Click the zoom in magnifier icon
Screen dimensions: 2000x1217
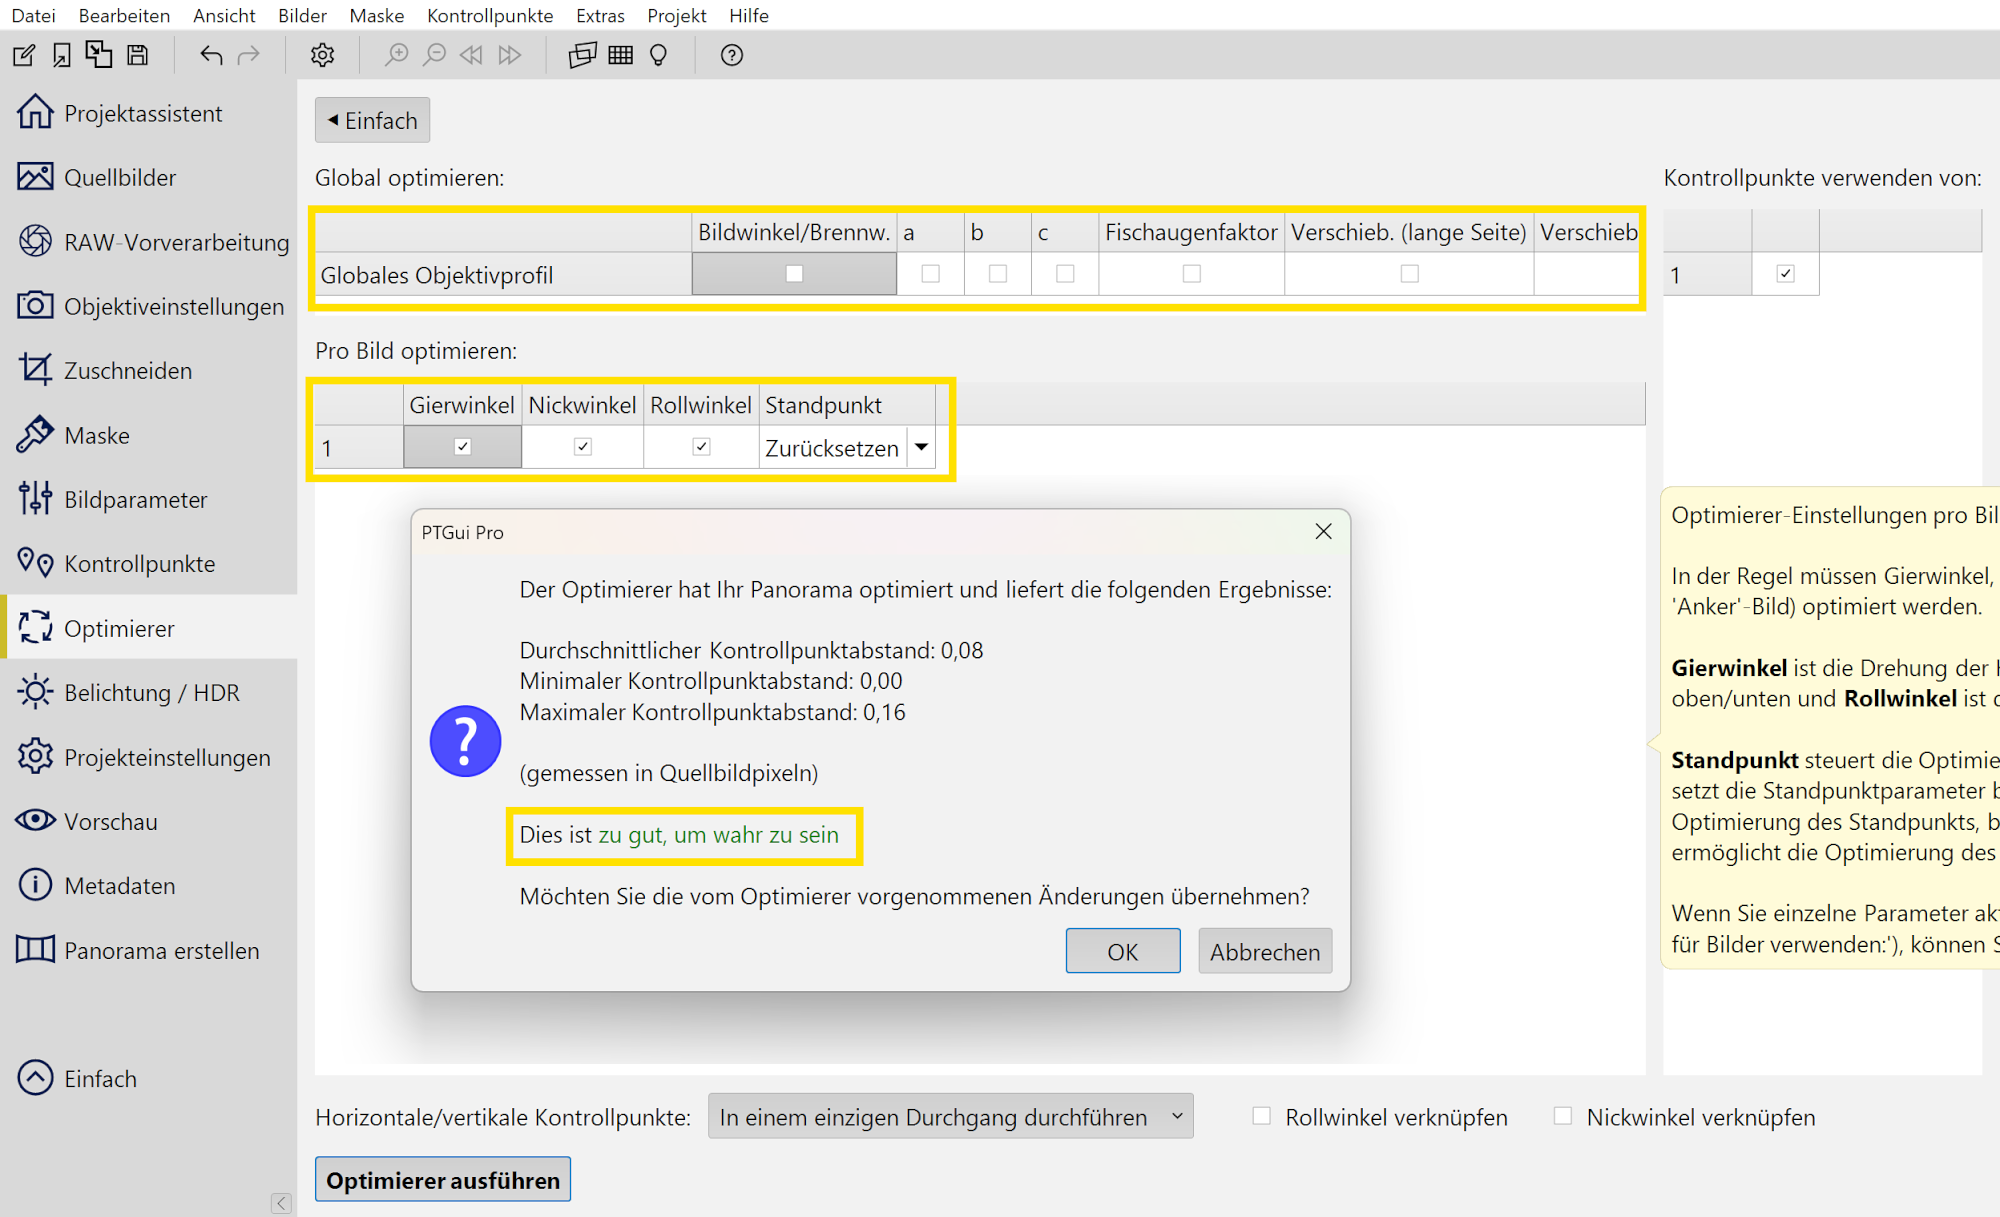397,55
